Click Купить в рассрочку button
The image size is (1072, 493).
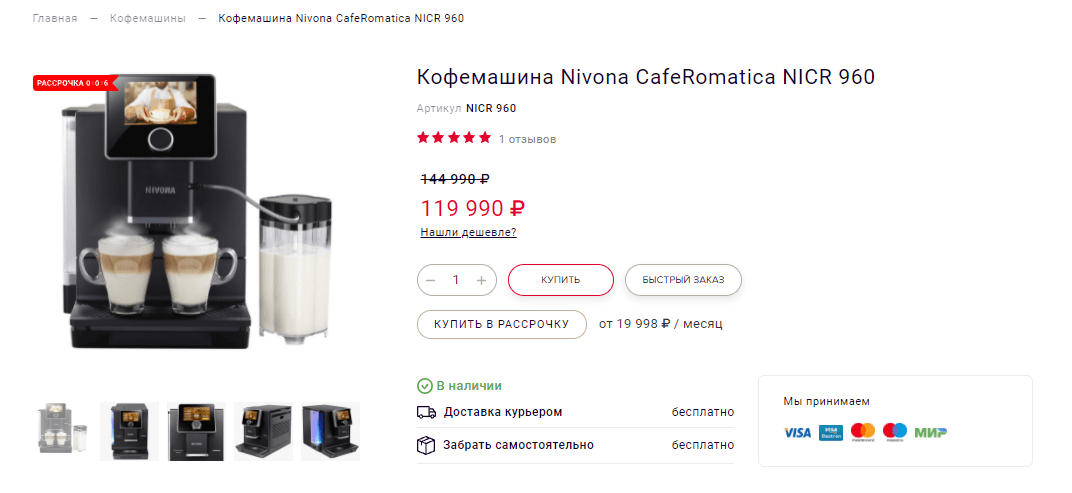coord(501,324)
